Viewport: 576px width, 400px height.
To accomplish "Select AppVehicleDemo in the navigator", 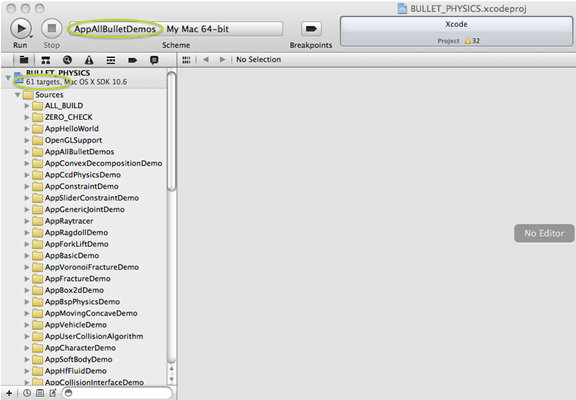I will click(76, 325).
